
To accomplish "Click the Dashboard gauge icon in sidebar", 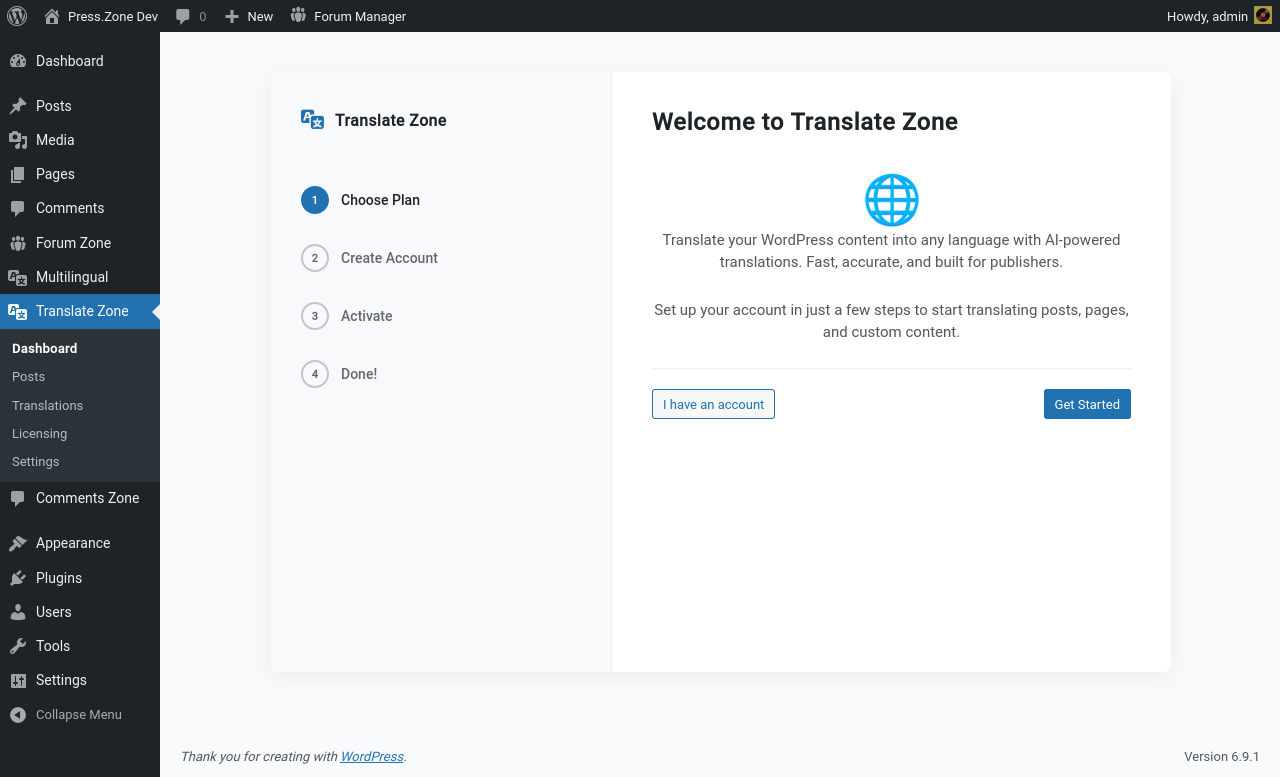I will point(18,61).
